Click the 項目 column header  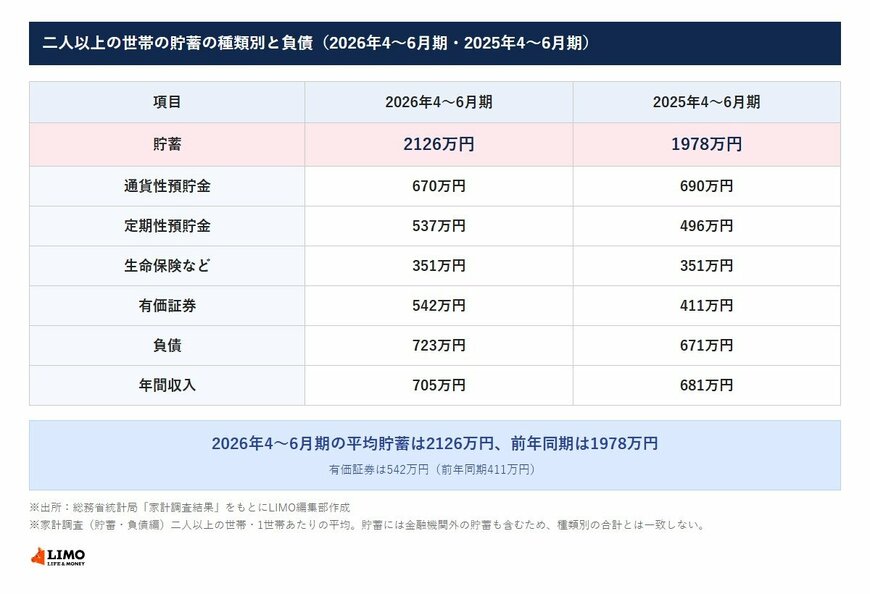point(167,102)
